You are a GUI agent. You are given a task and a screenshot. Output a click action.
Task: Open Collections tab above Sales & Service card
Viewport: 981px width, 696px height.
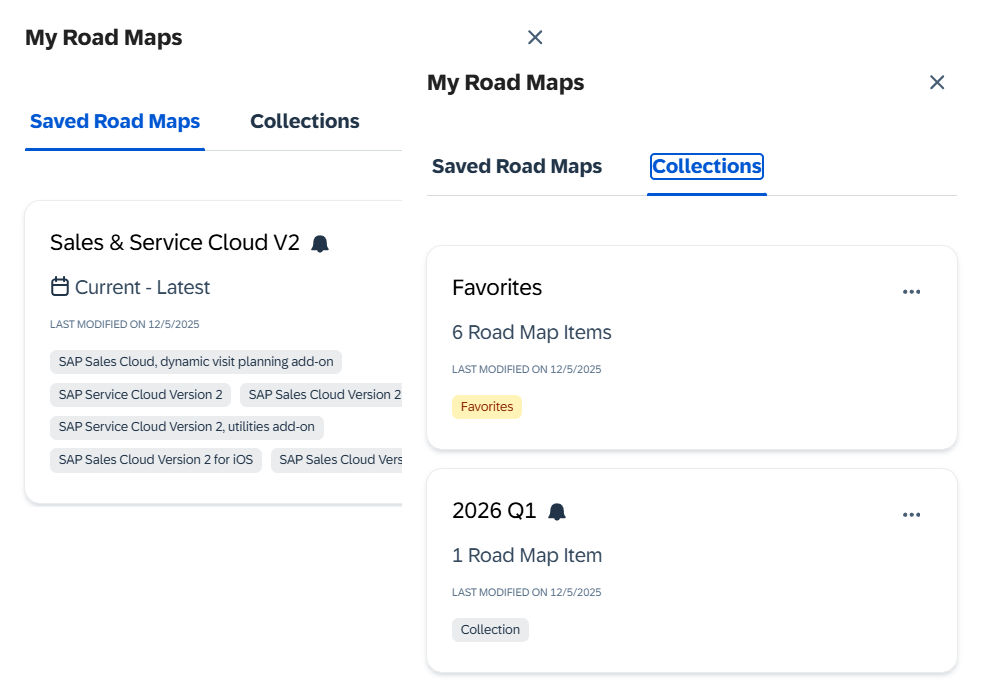coord(305,122)
